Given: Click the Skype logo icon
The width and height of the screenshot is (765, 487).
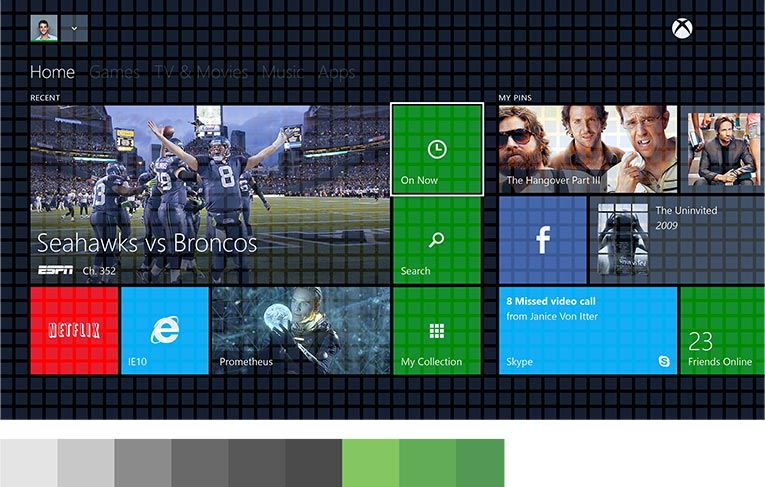Looking at the screenshot, I should pyautogui.click(x=664, y=361).
